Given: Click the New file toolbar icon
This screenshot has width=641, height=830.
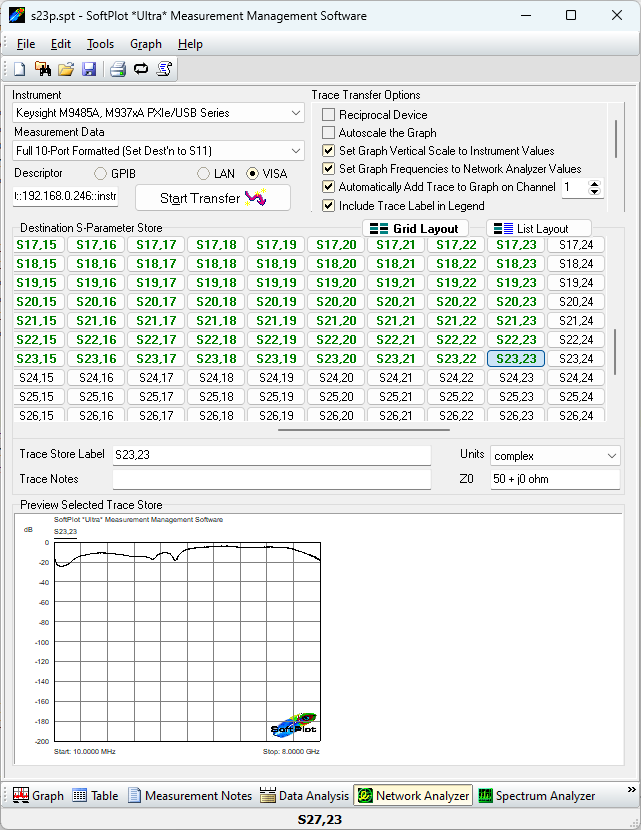Looking at the screenshot, I should pos(19,69).
